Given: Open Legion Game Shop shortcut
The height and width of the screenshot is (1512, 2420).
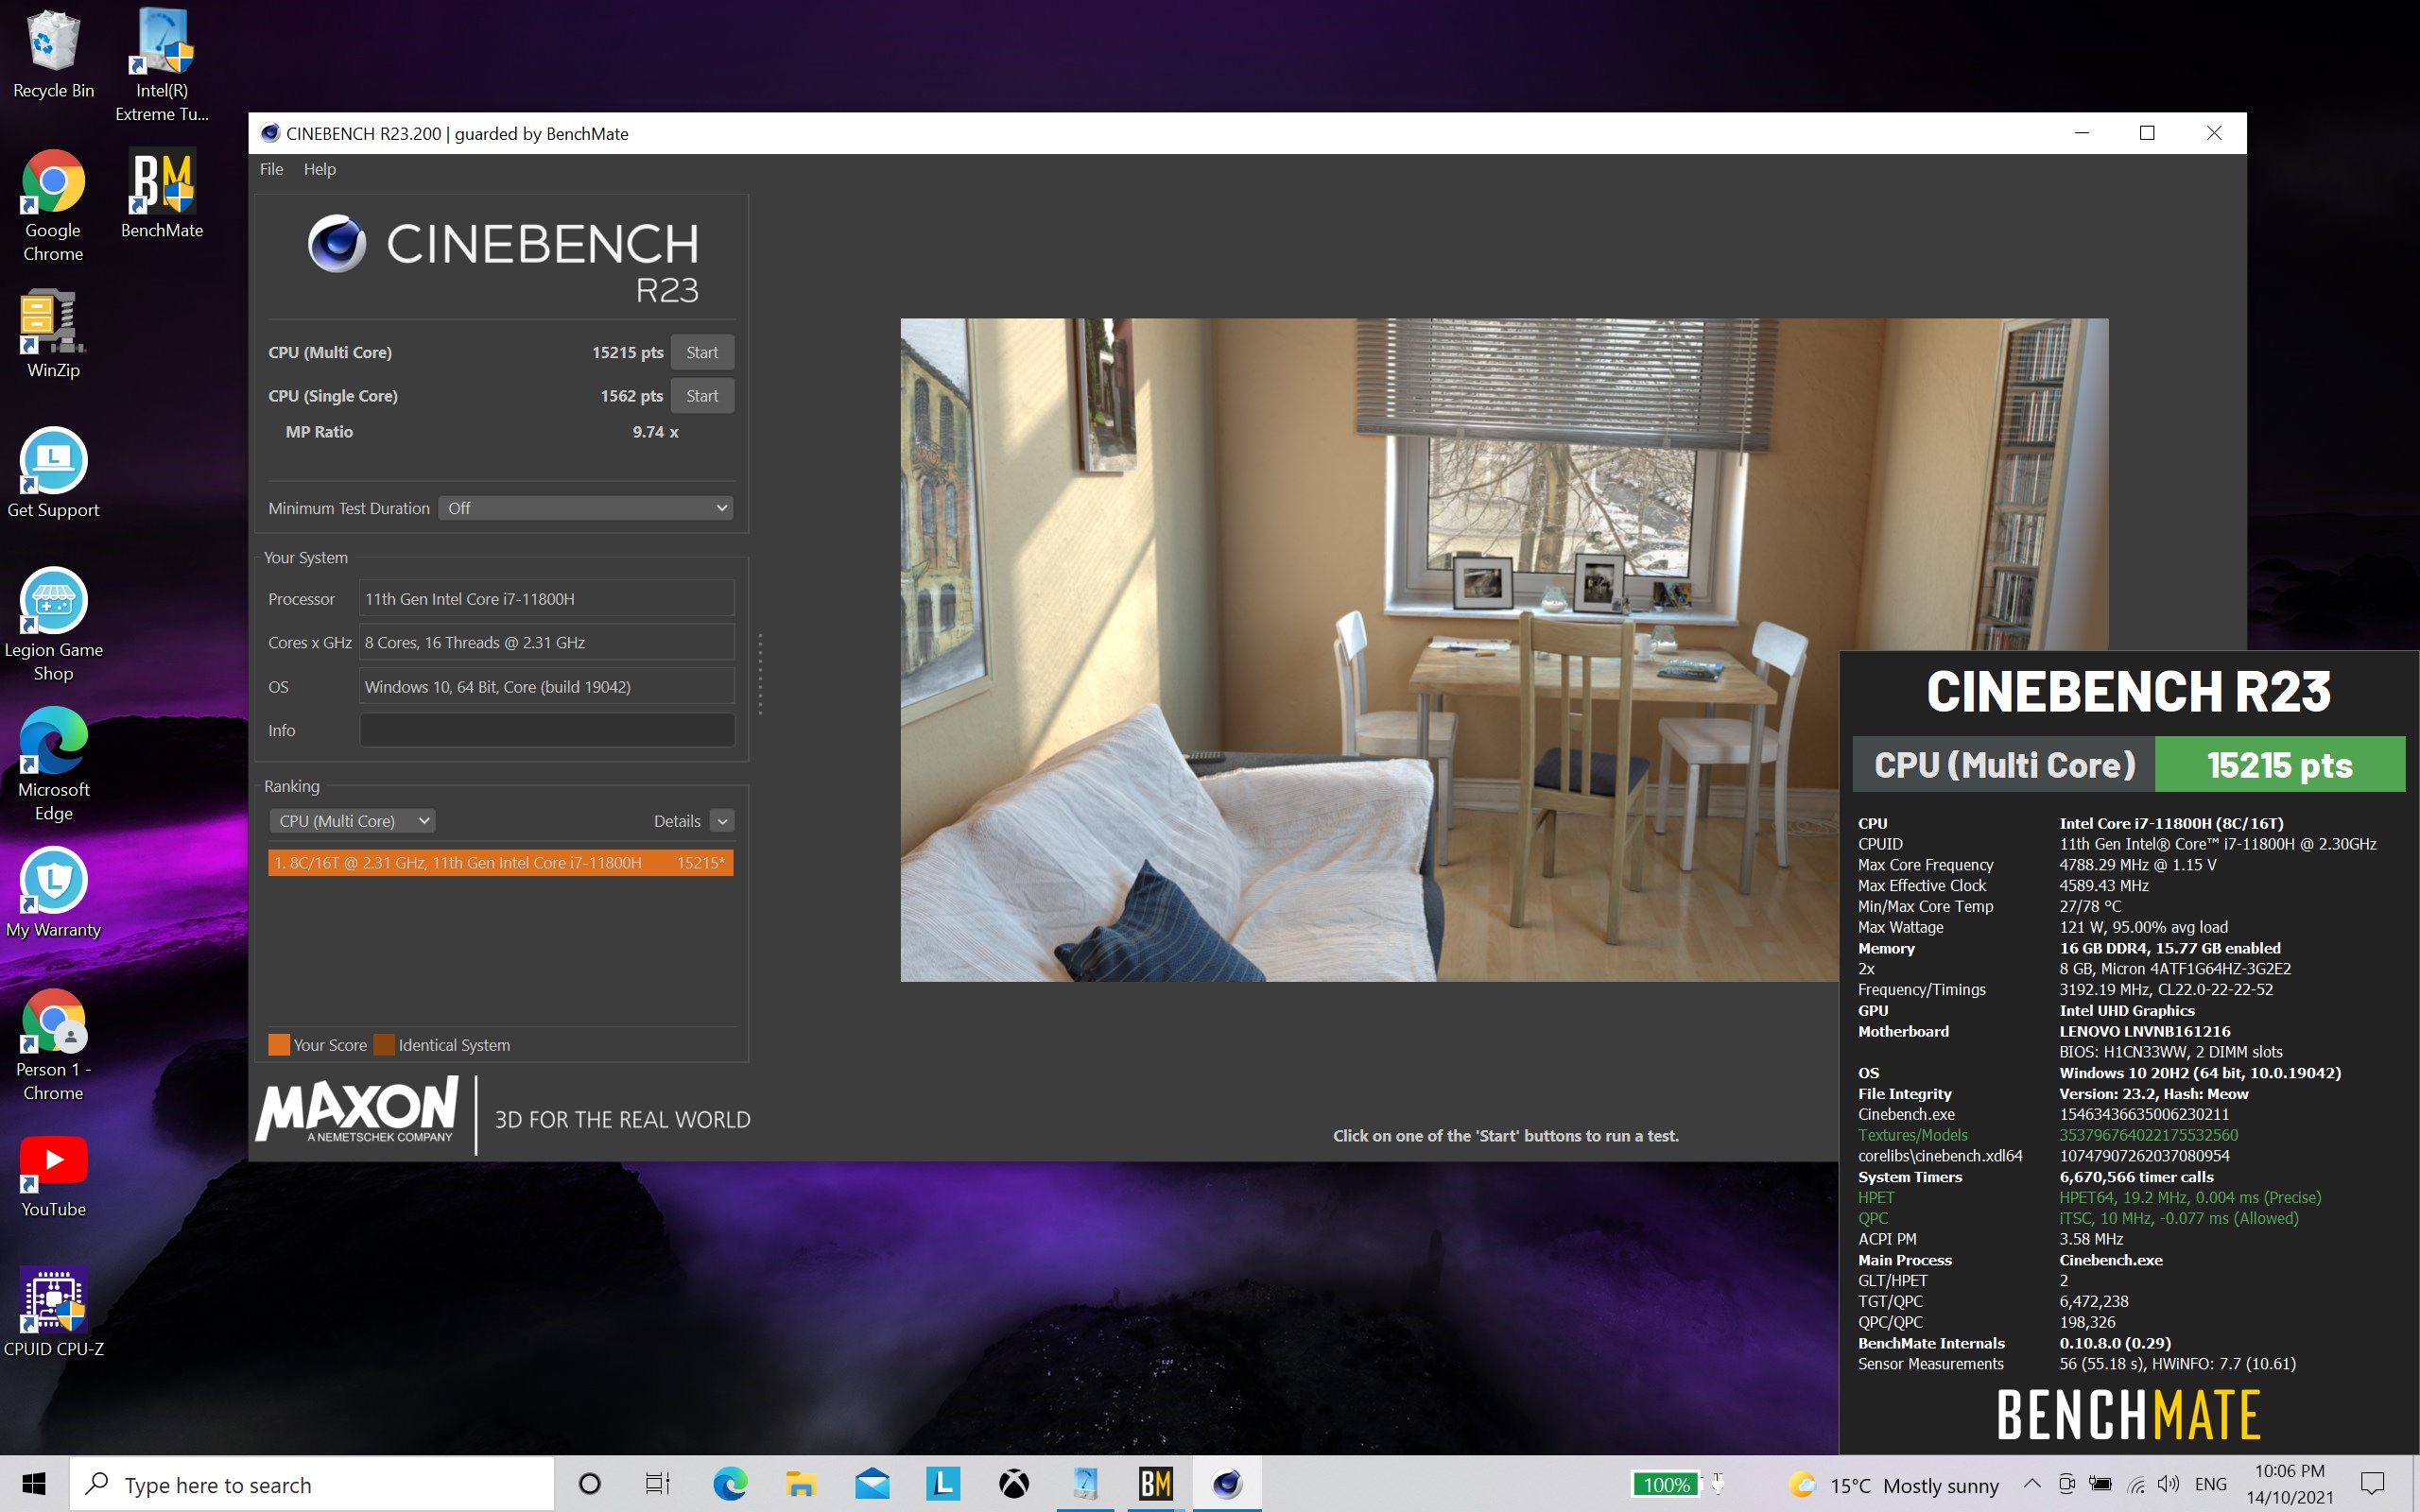Looking at the screenshot, I should pos(53,625).
